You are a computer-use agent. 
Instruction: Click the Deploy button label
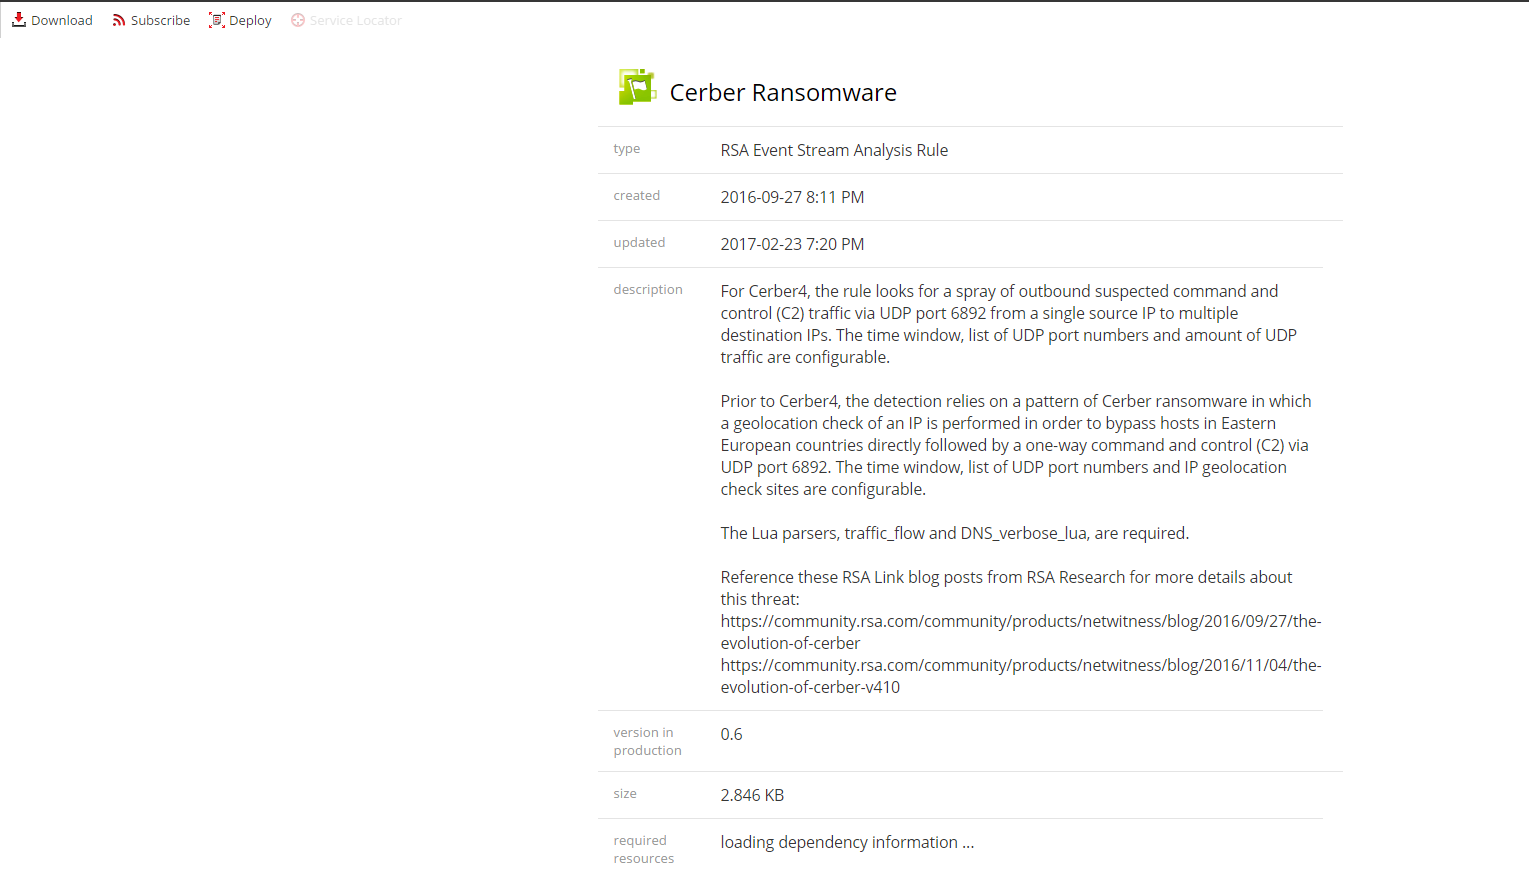click(250, 20)
